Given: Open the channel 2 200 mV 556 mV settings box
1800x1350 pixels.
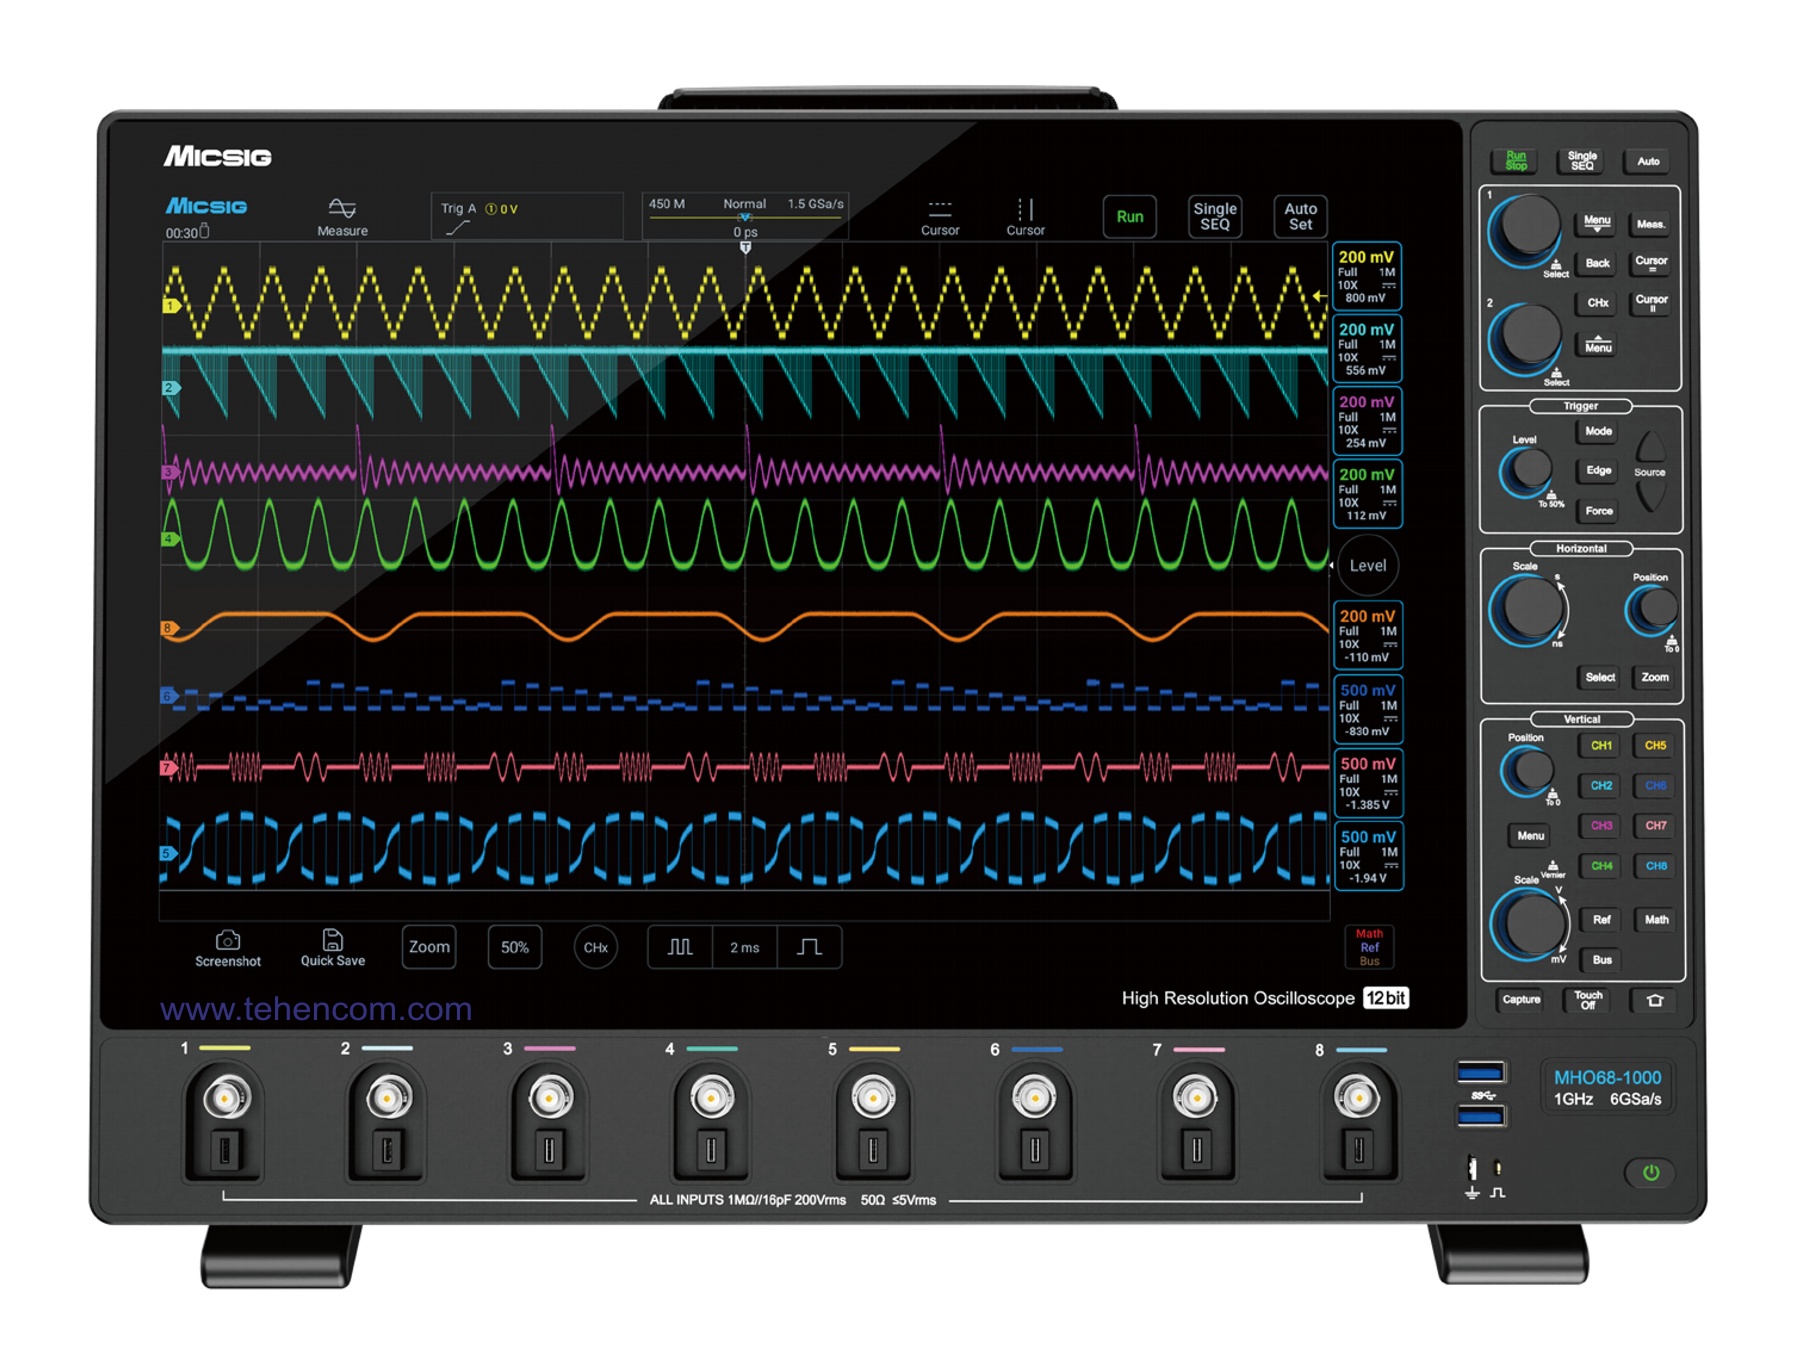Looking at the screenshot, I should pos(1368,348).
